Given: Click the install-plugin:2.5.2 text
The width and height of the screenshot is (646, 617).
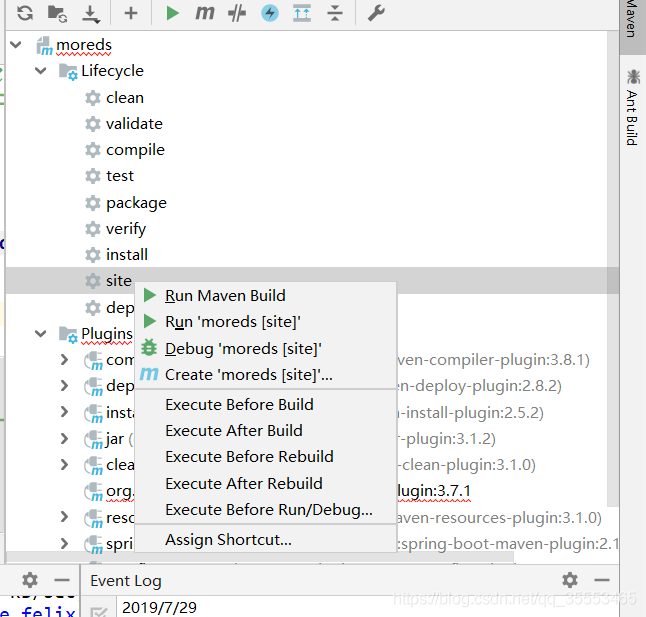Looking at the screenshot, I should (470, 412).
